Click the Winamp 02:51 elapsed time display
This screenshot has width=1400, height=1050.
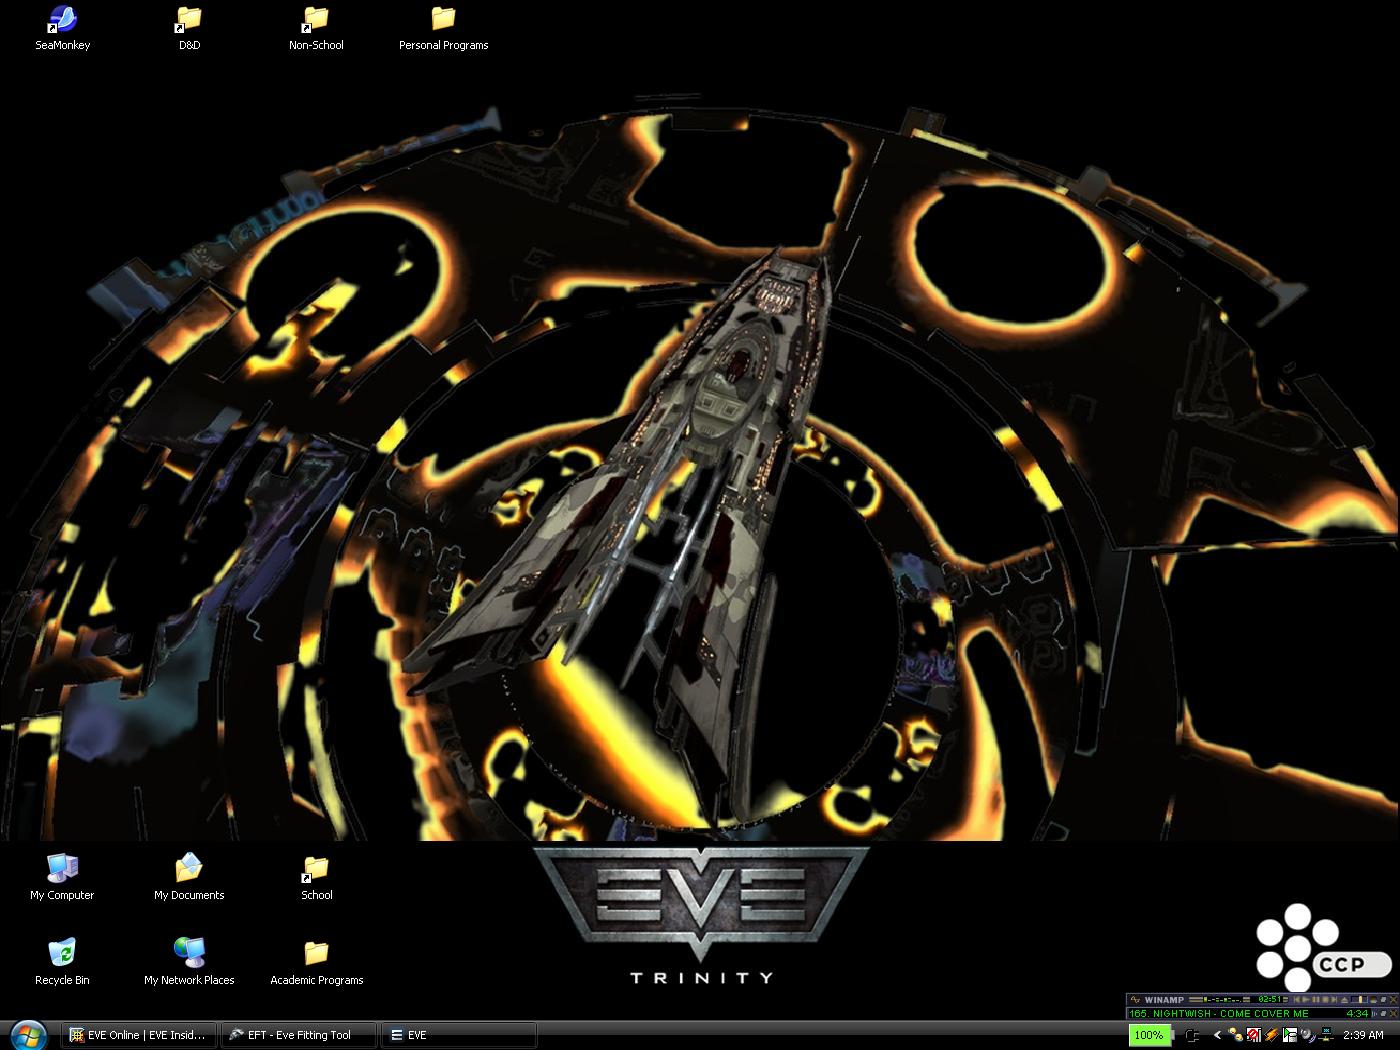tap(1269, 999)
